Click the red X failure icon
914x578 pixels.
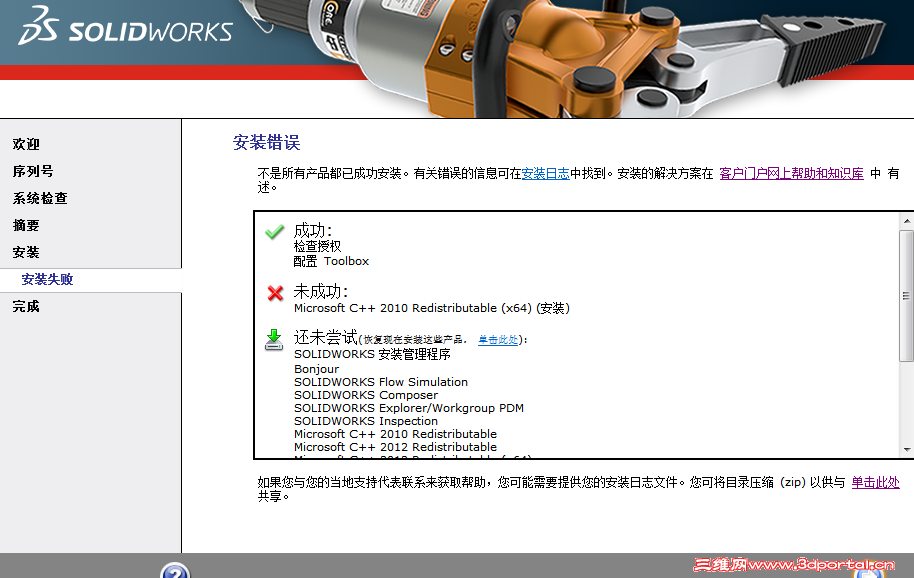pyautogui.click(x=273, y=293)
